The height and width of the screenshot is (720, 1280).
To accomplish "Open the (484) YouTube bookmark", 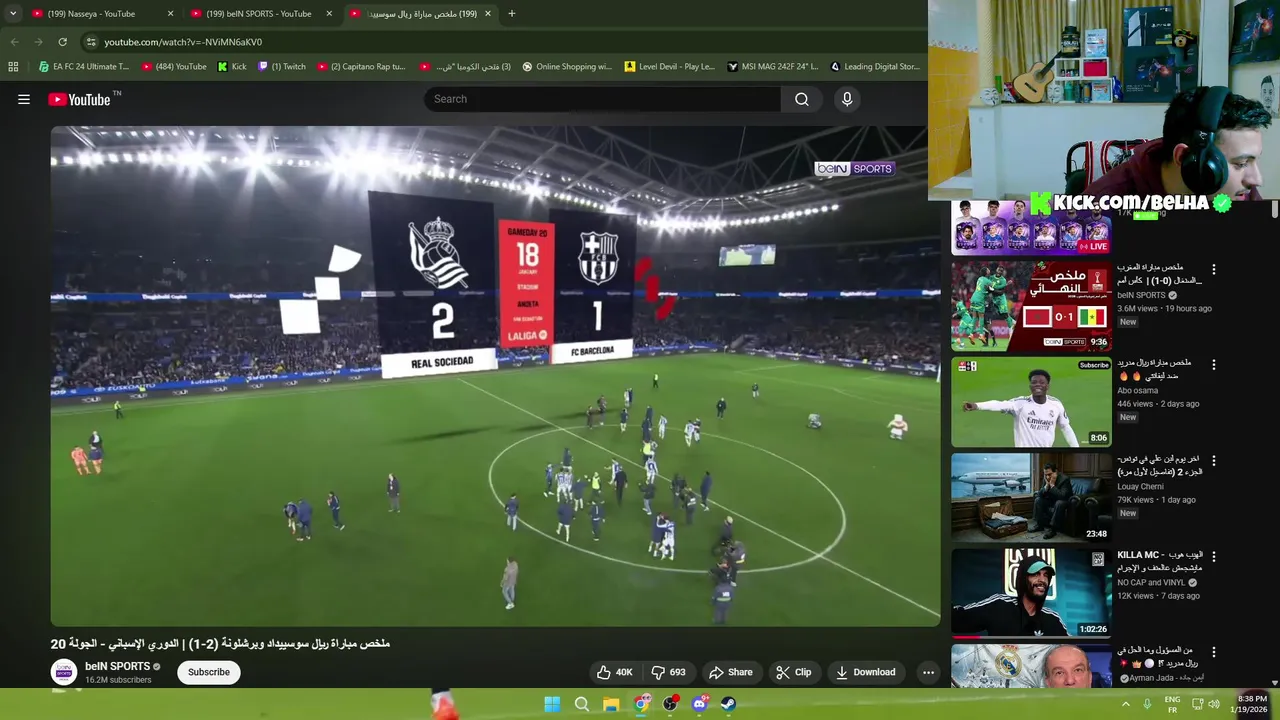I will 174,67.
